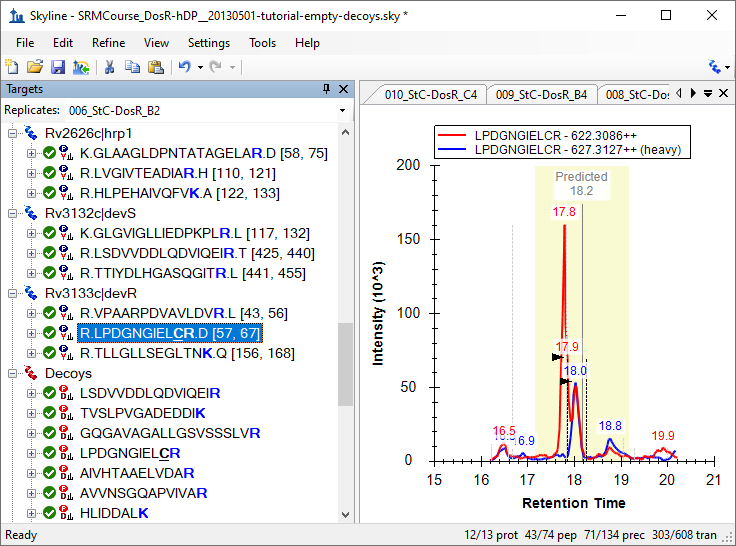Image resolution: width=736 pixels, height=546 pixels.
Task: Click the Cut scissors icon
Action: point(110,67)
